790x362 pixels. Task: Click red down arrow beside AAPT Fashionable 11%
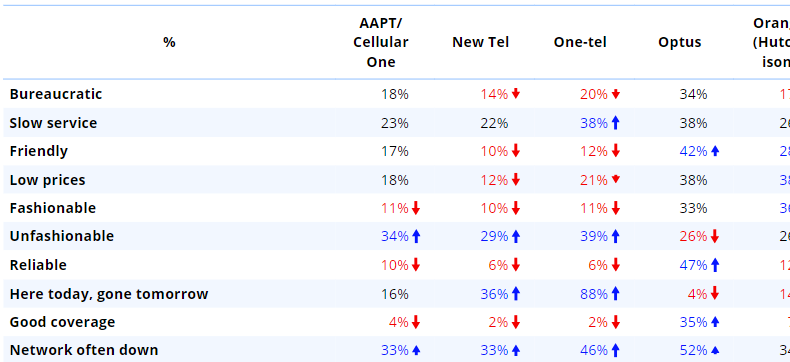[416, 208]
